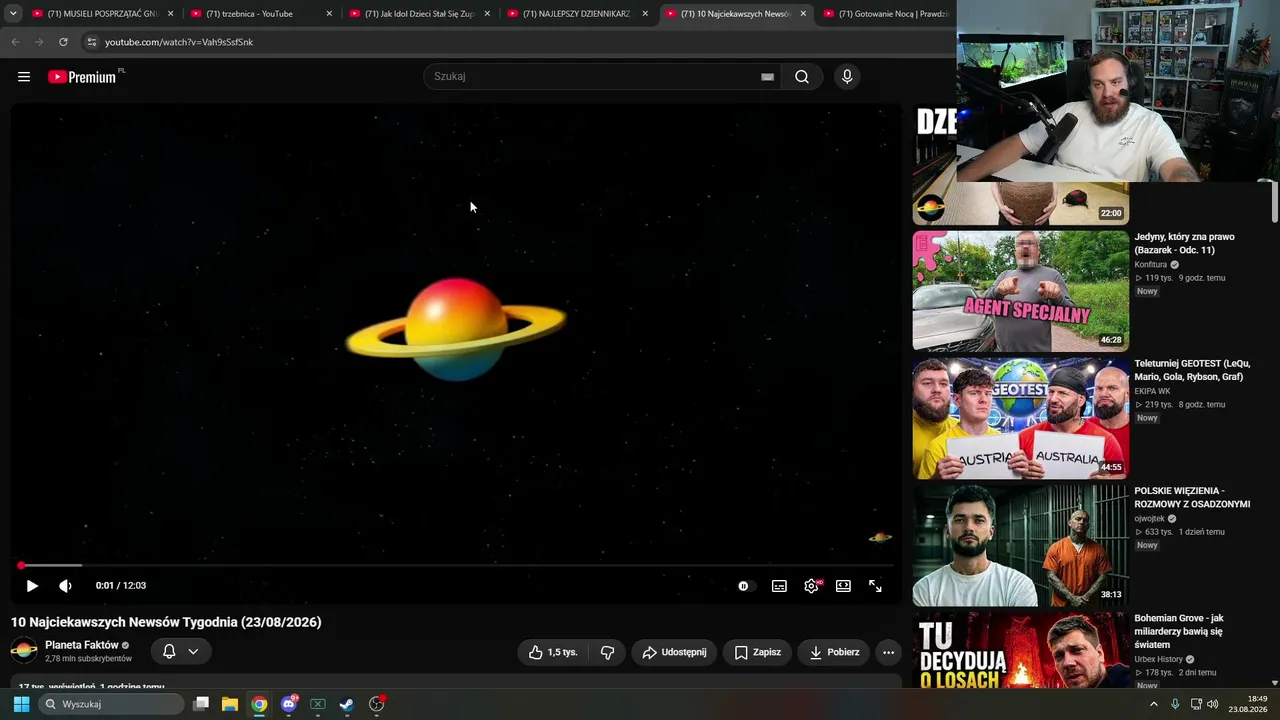Open the AGENT SPECJALNY video thumbnail
The height and width of the screenshot is (720, 1280).
[1020, 291]
